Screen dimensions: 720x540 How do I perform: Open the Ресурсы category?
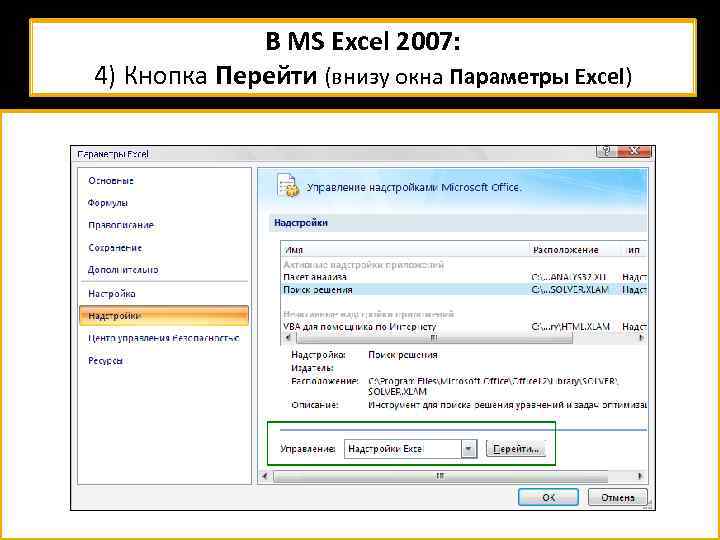(105, 361)
